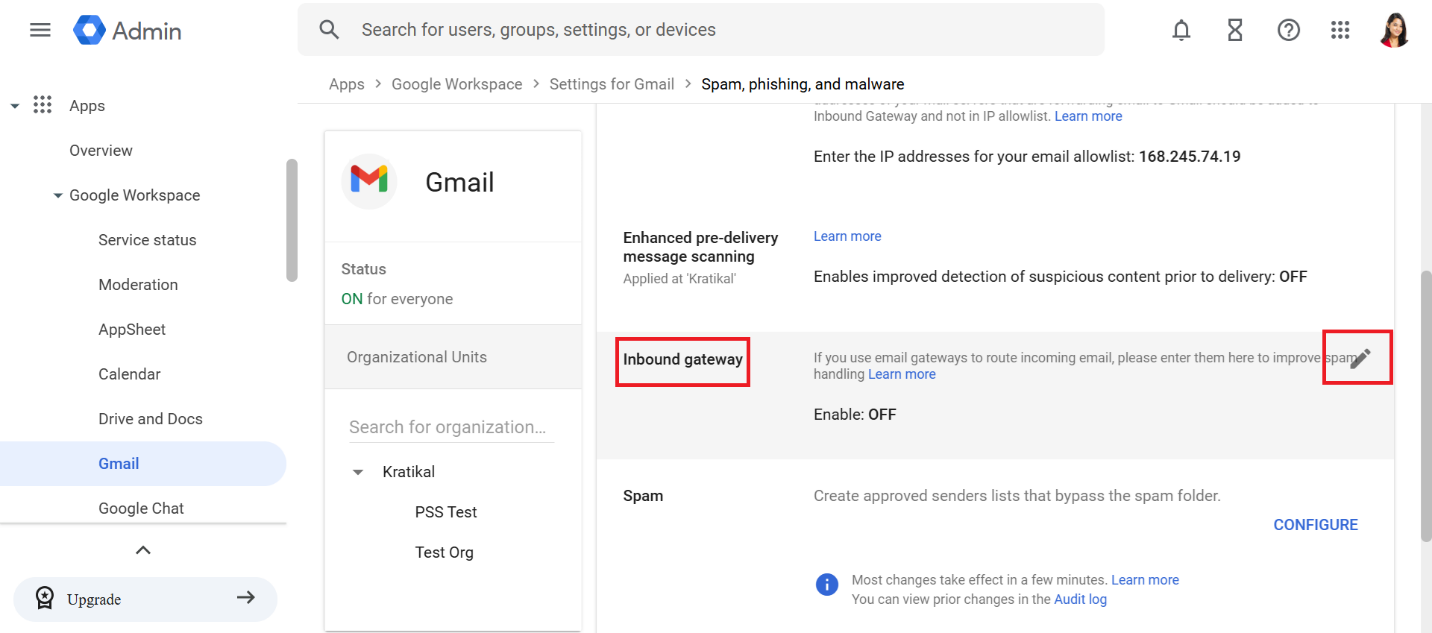Click the sidebar scrollbar
Viewport: 1432px width, 633px height.
pyautogui.click(x=292, y=220)
